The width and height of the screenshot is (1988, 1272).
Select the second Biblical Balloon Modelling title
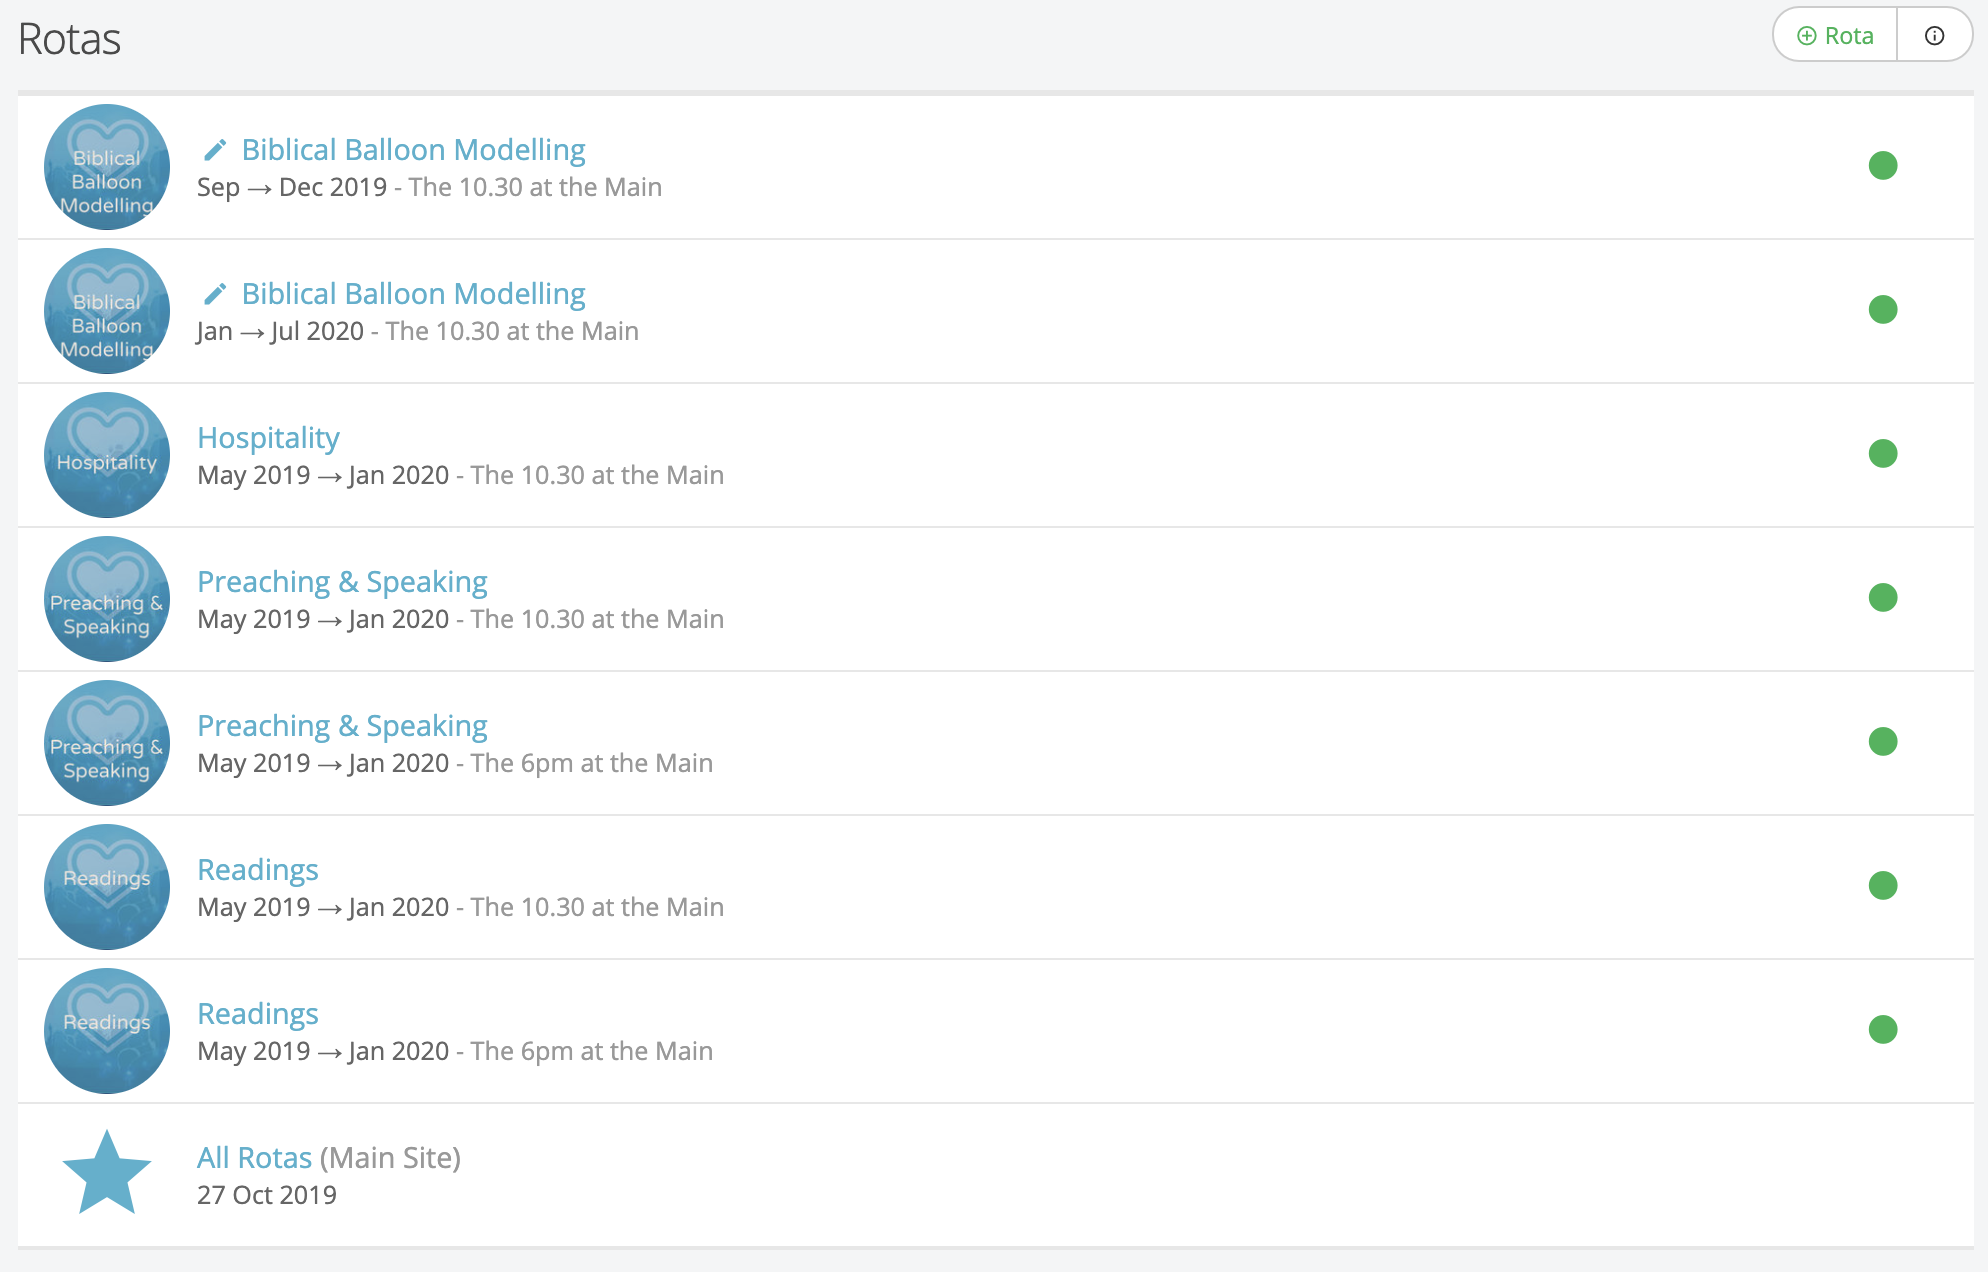(x=413, y=293)
